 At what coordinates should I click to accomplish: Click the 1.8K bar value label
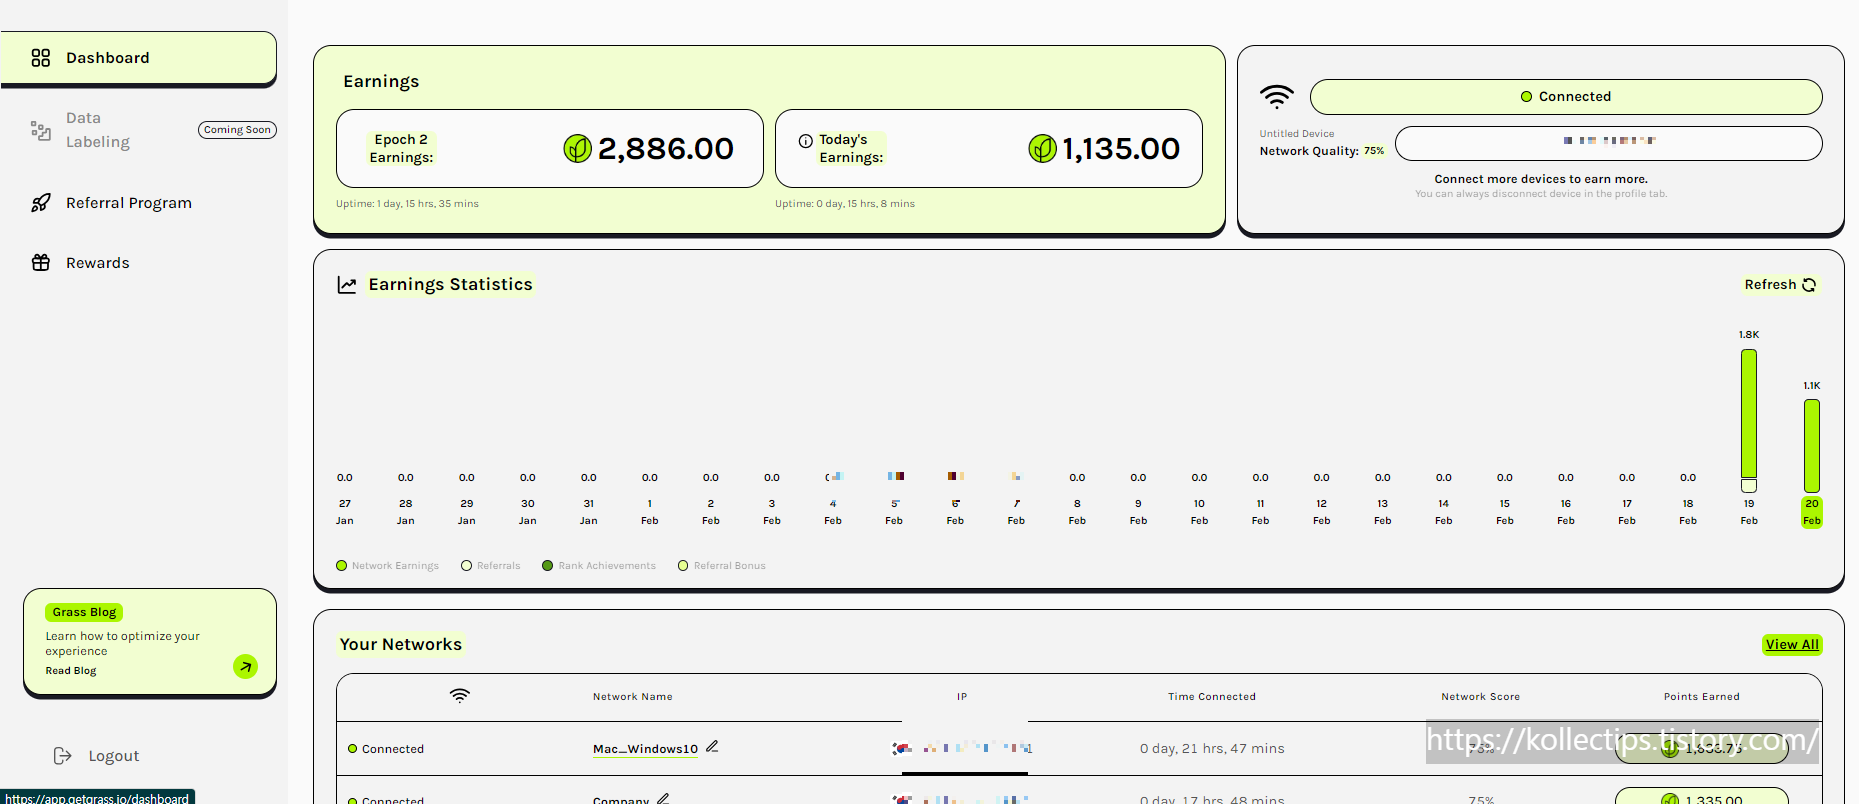(1749, 335)
